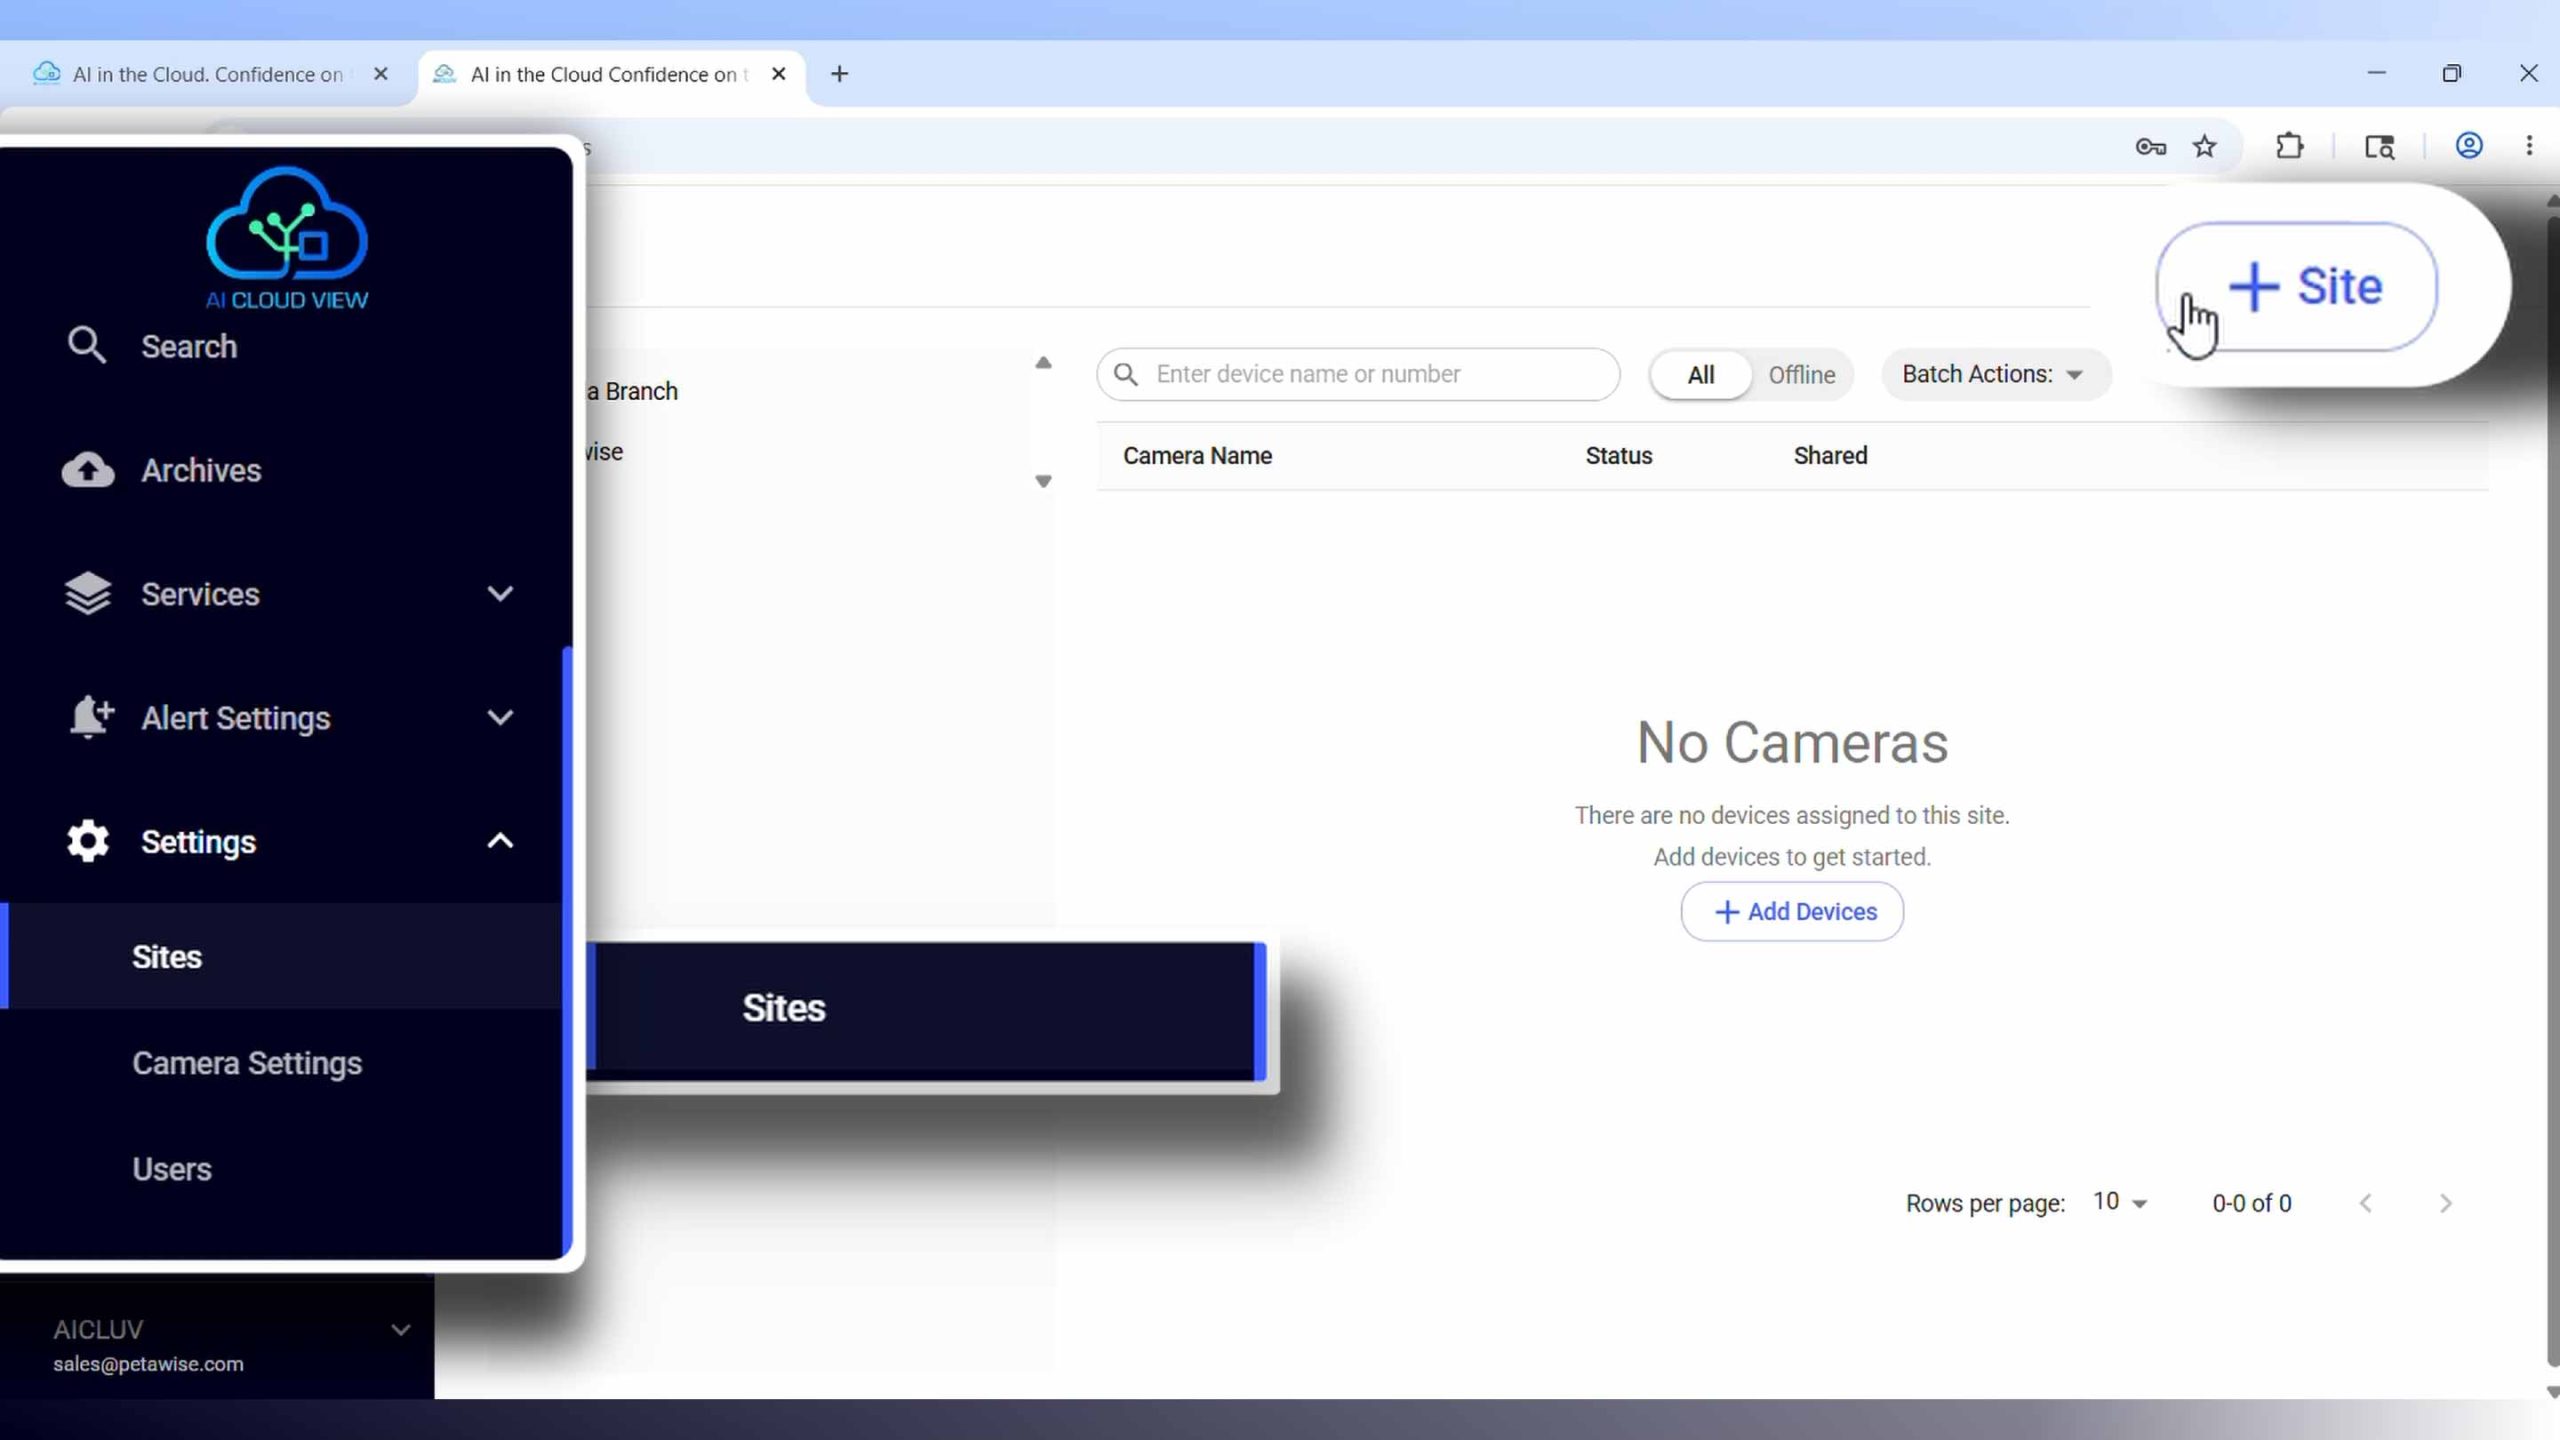Image resolution: width=2560 pixels, height=1440 pixels.
Task: Click the tab search icon in toolbar
Action: point(2379,147)
